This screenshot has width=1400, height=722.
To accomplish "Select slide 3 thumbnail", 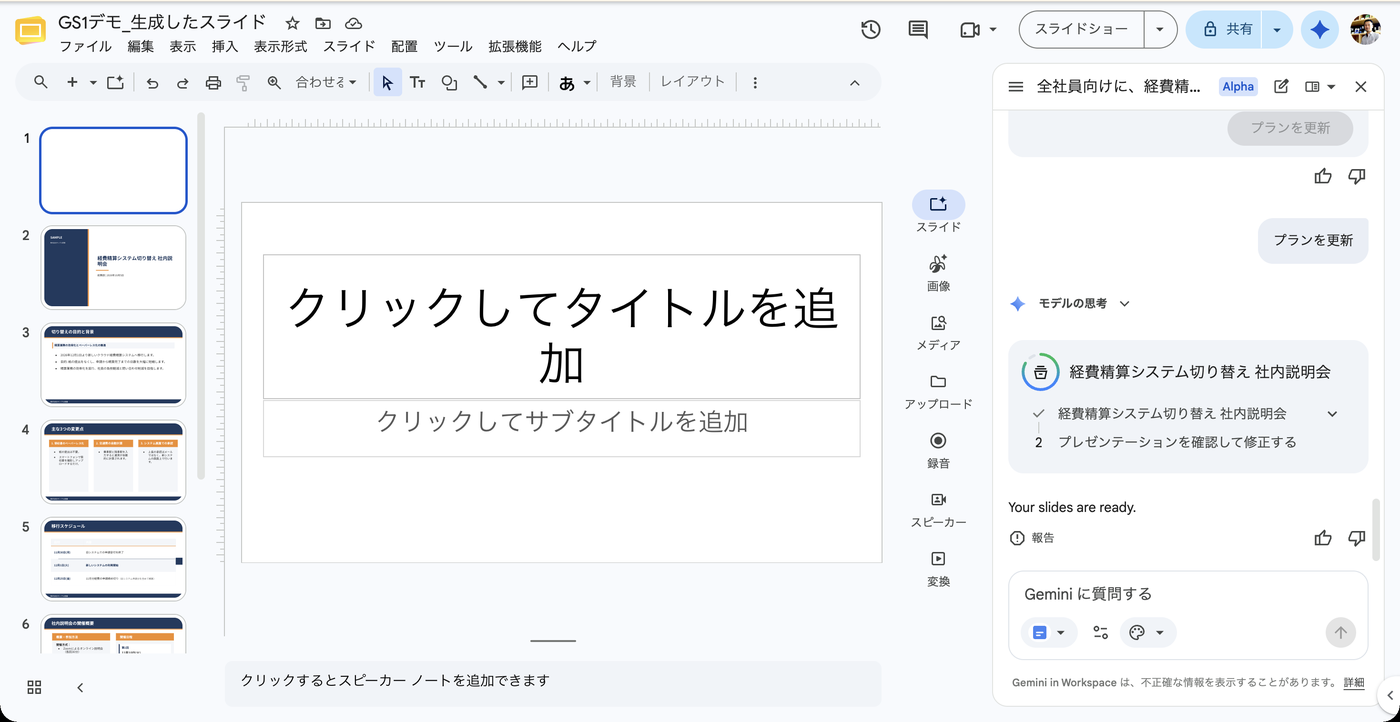I will (x=113, y=365).
